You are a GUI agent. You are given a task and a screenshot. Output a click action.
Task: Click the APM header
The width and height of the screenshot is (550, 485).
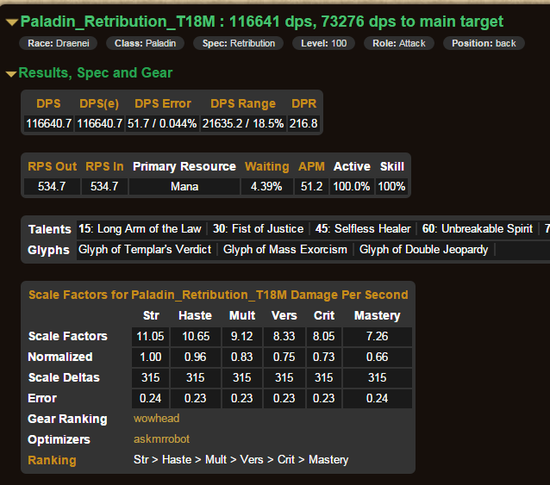311,167
